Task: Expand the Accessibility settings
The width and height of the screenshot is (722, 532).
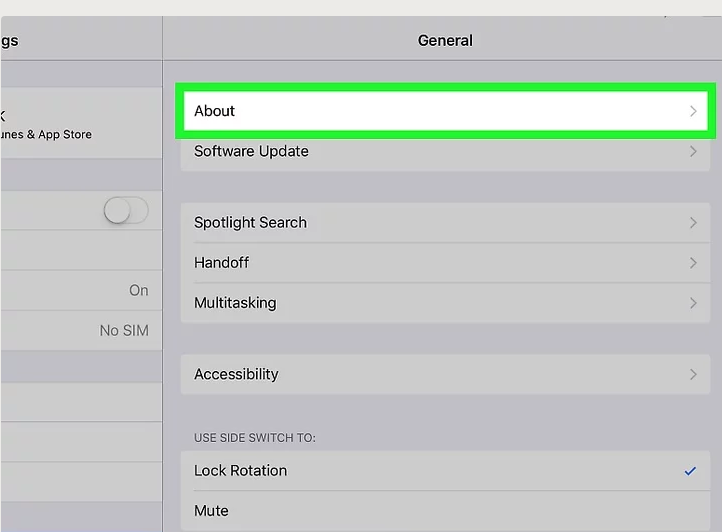Action: (236, 374)
